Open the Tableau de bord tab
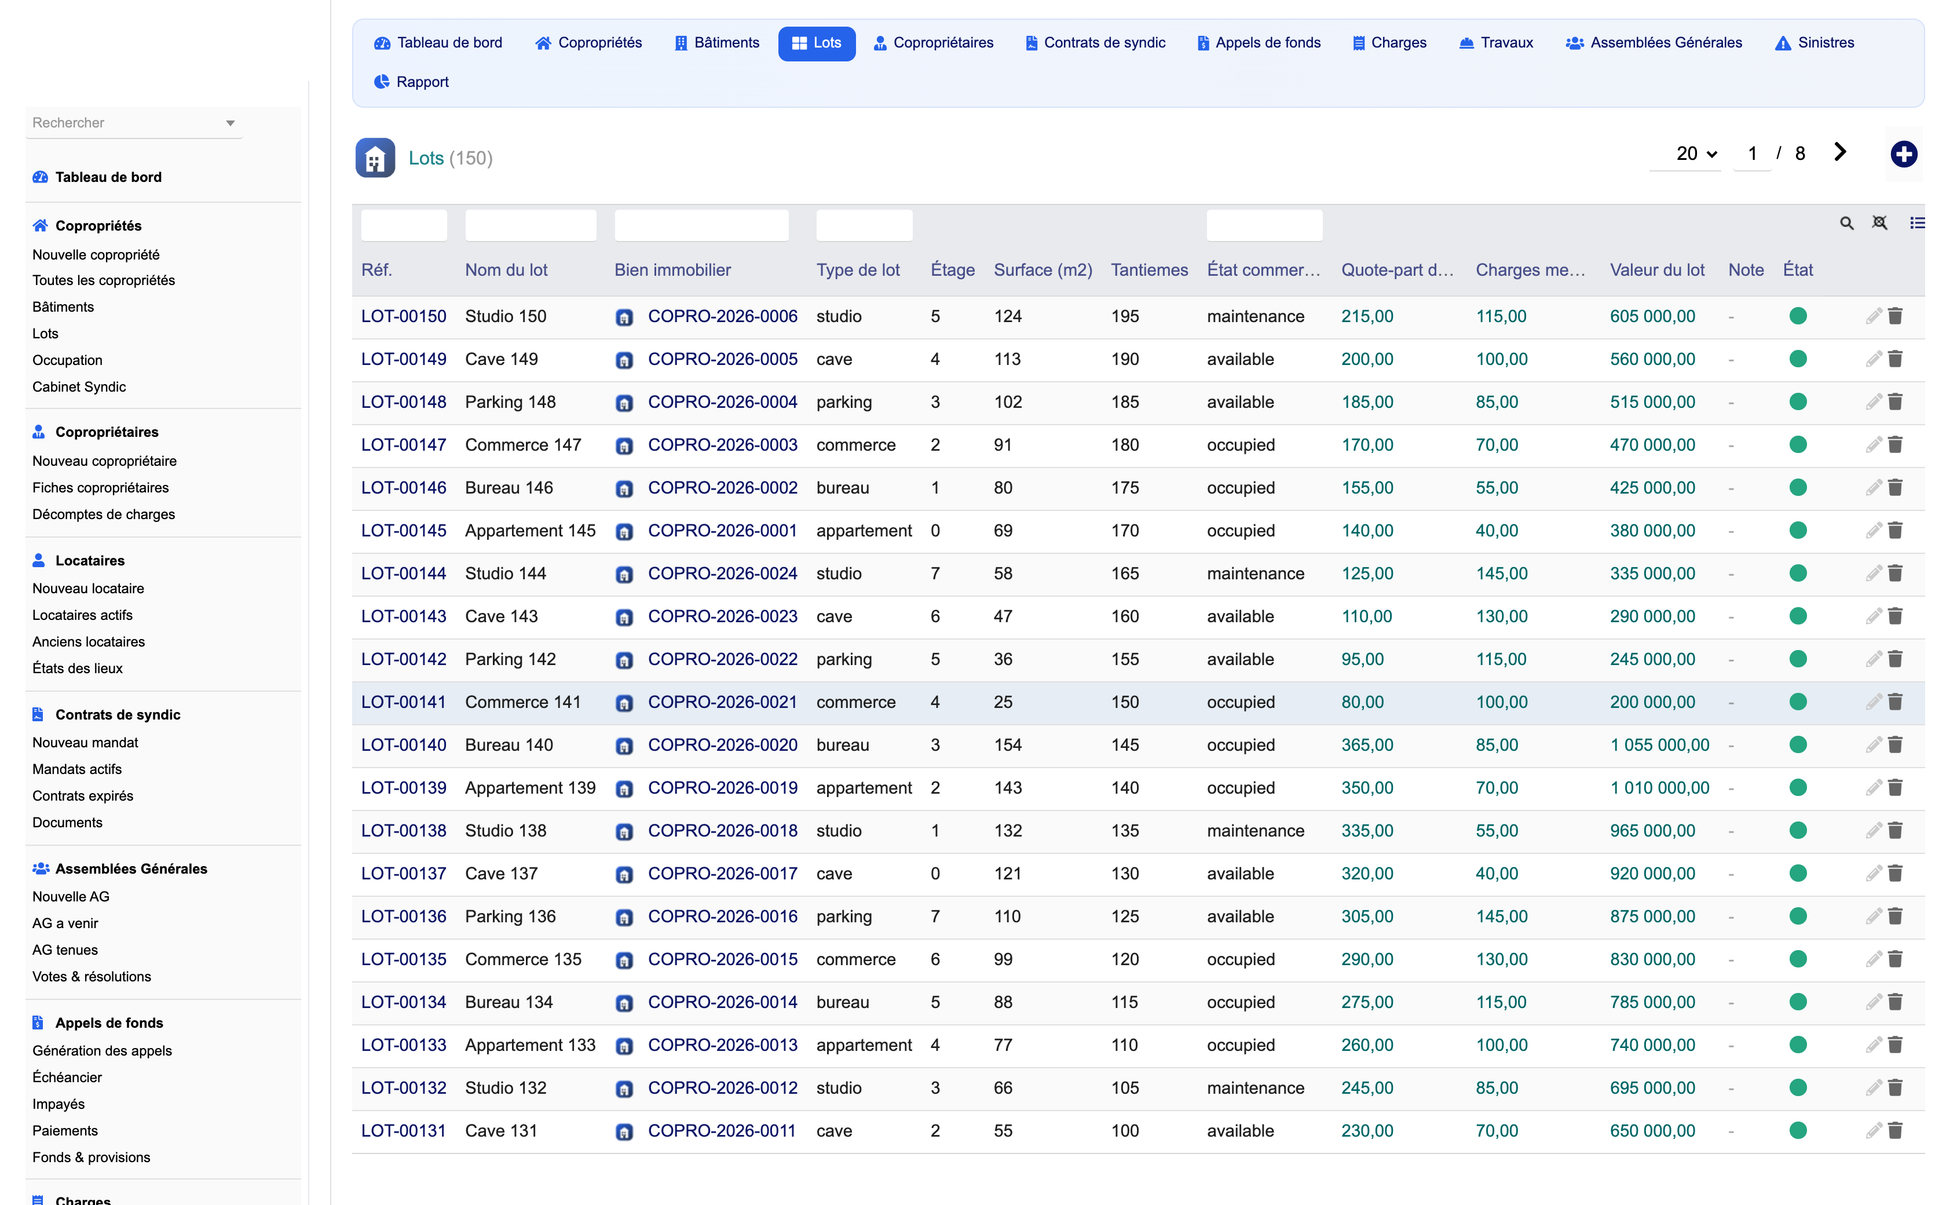 coord(438,43)
